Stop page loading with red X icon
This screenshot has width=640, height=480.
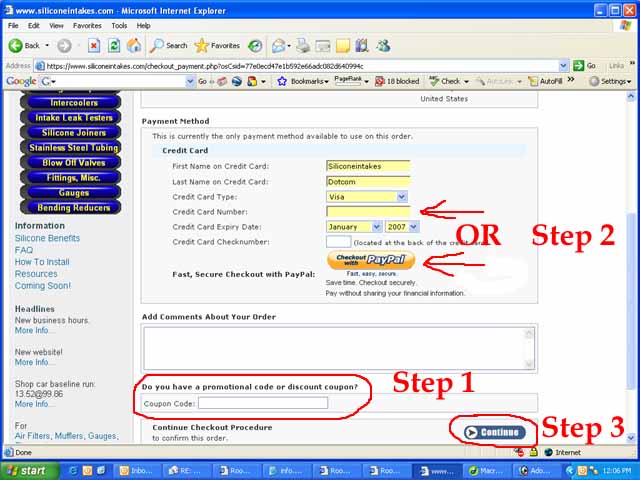point(94,45)
